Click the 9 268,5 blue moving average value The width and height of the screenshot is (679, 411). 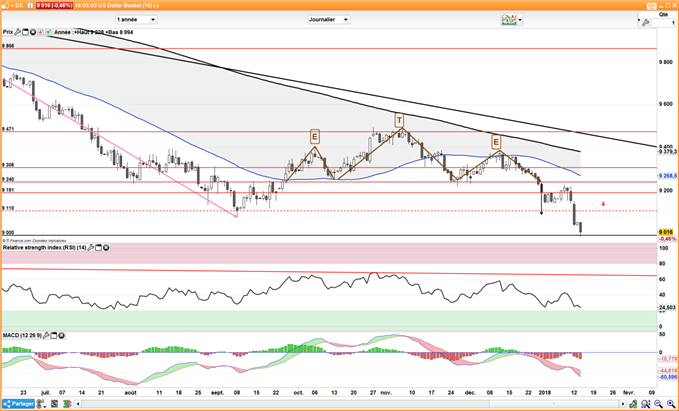click(x=667, y=176)
